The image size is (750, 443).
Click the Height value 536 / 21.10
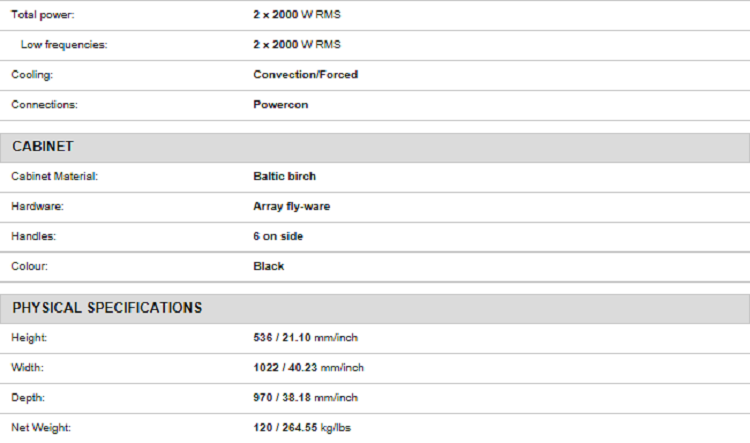tap(283, 338)
